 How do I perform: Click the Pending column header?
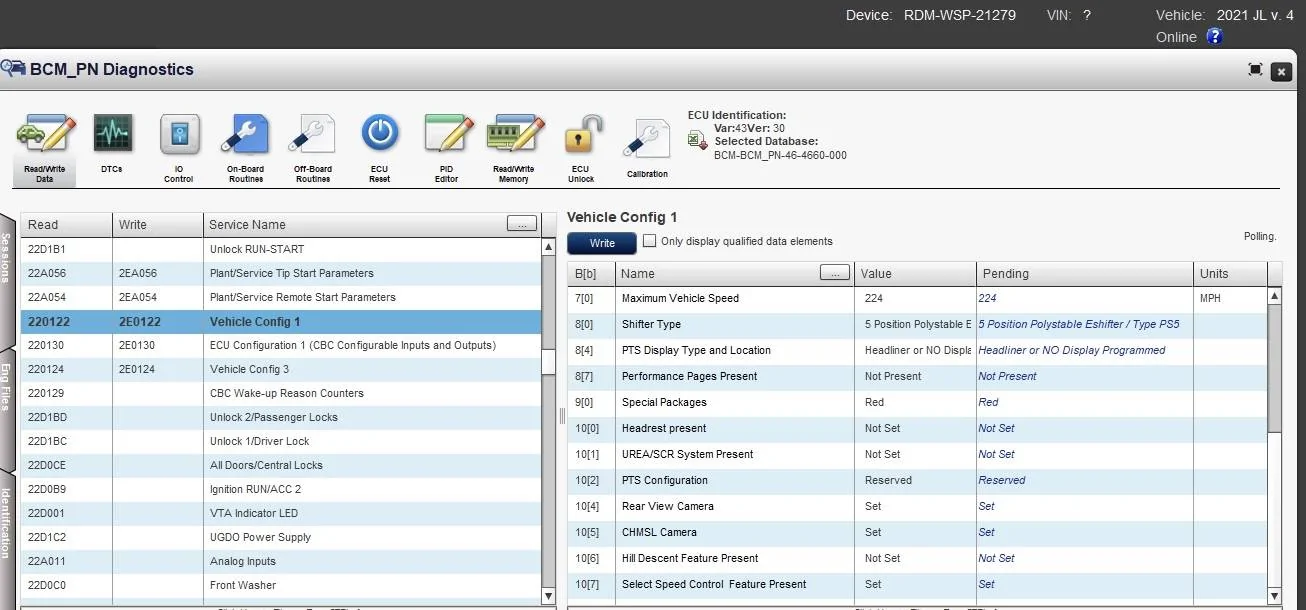[x=1084, y=273]
